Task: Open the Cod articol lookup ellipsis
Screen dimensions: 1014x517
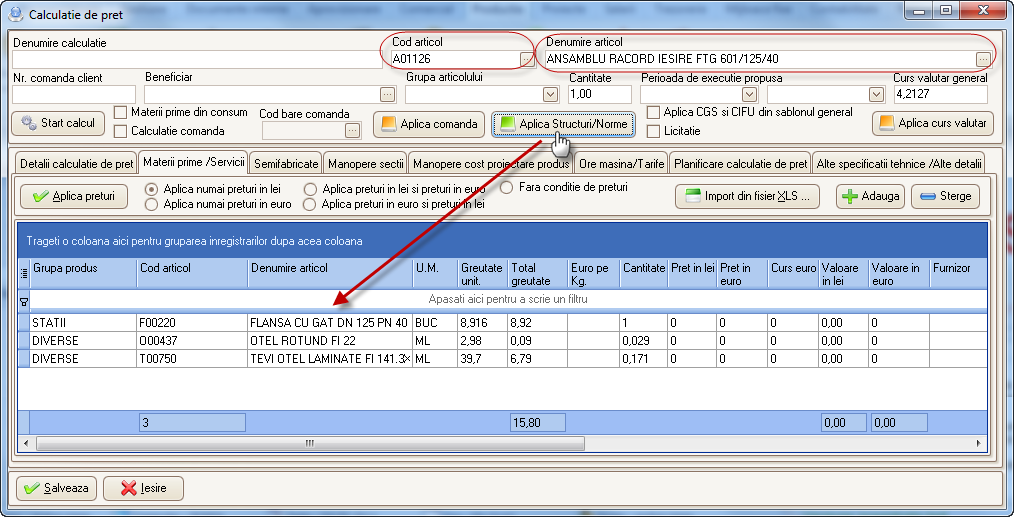Action: pyautogui.click(x=527, y=59)
